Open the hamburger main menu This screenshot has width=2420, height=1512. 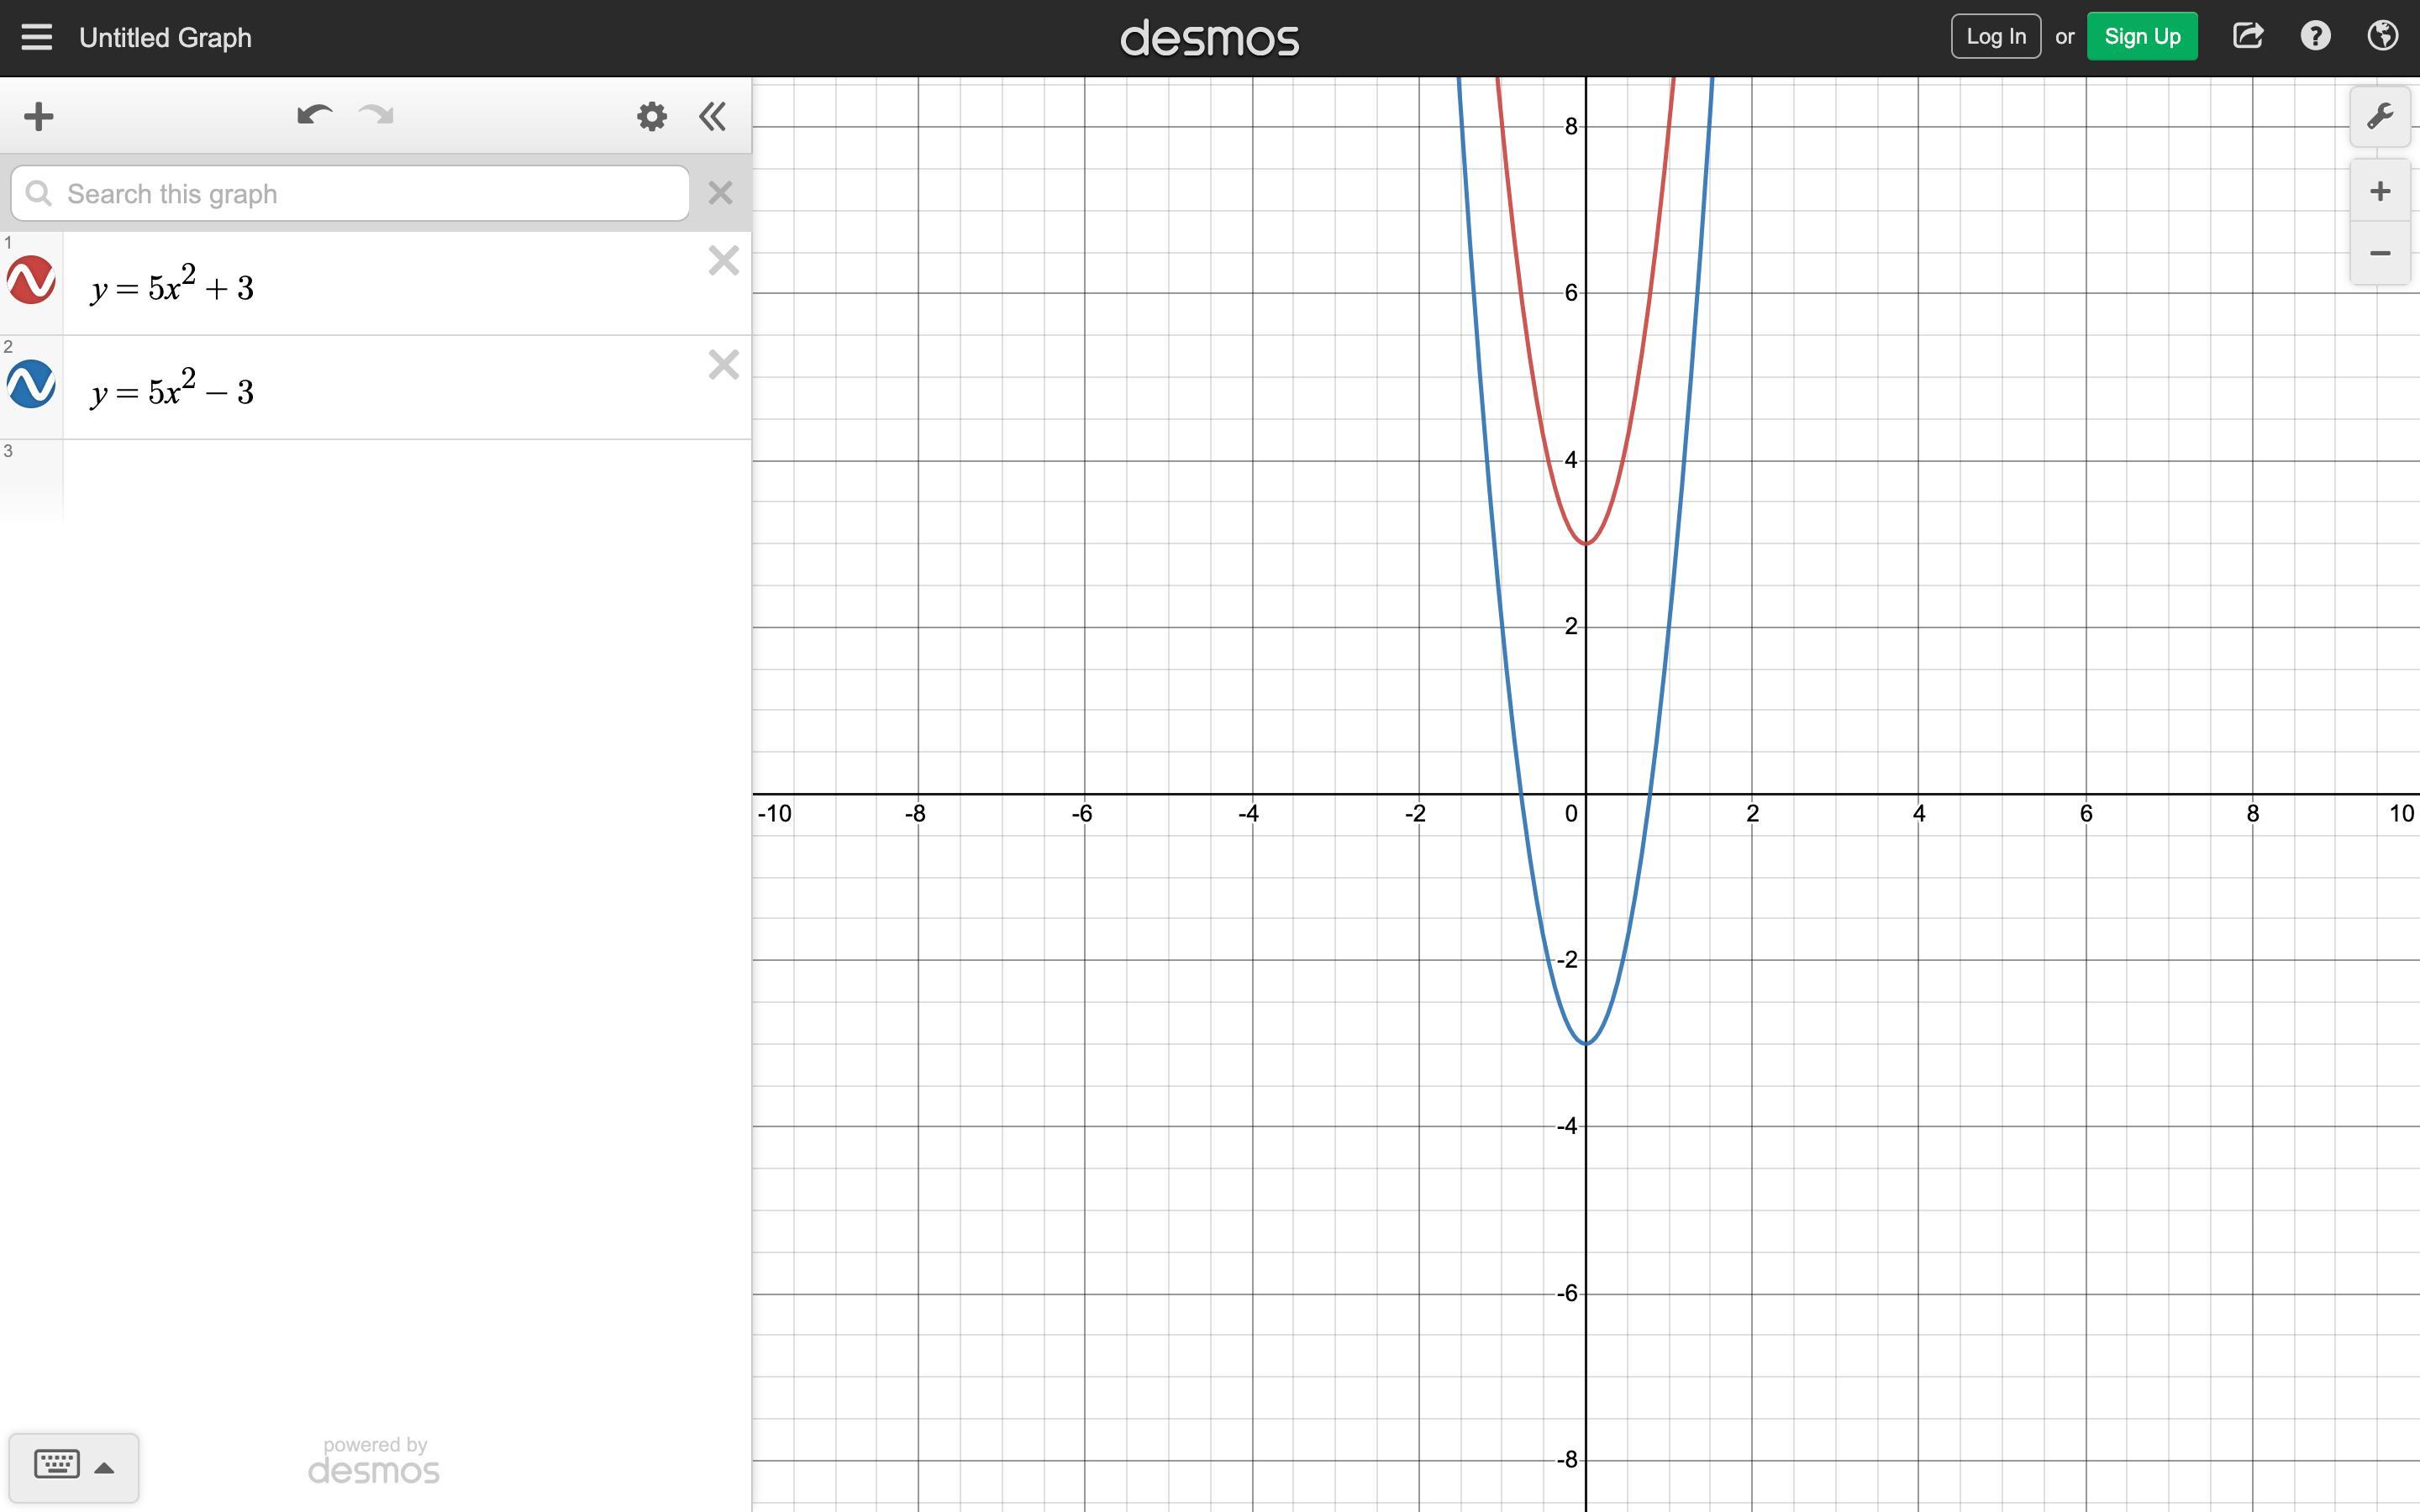point(36,38)
